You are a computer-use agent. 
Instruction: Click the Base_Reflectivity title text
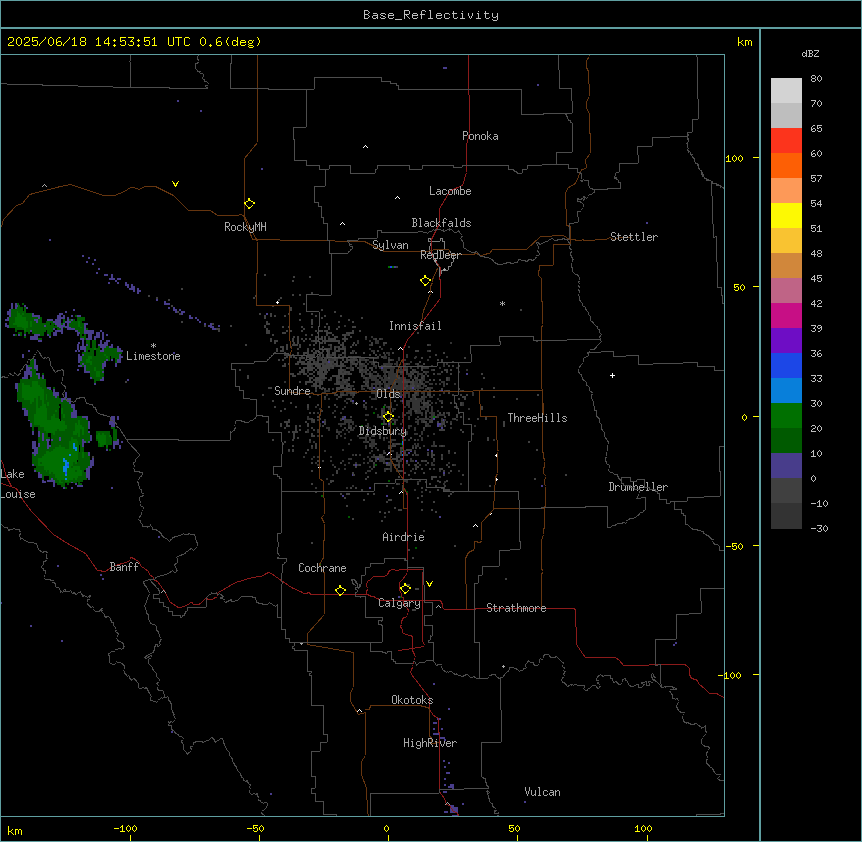tap(431, 15)
